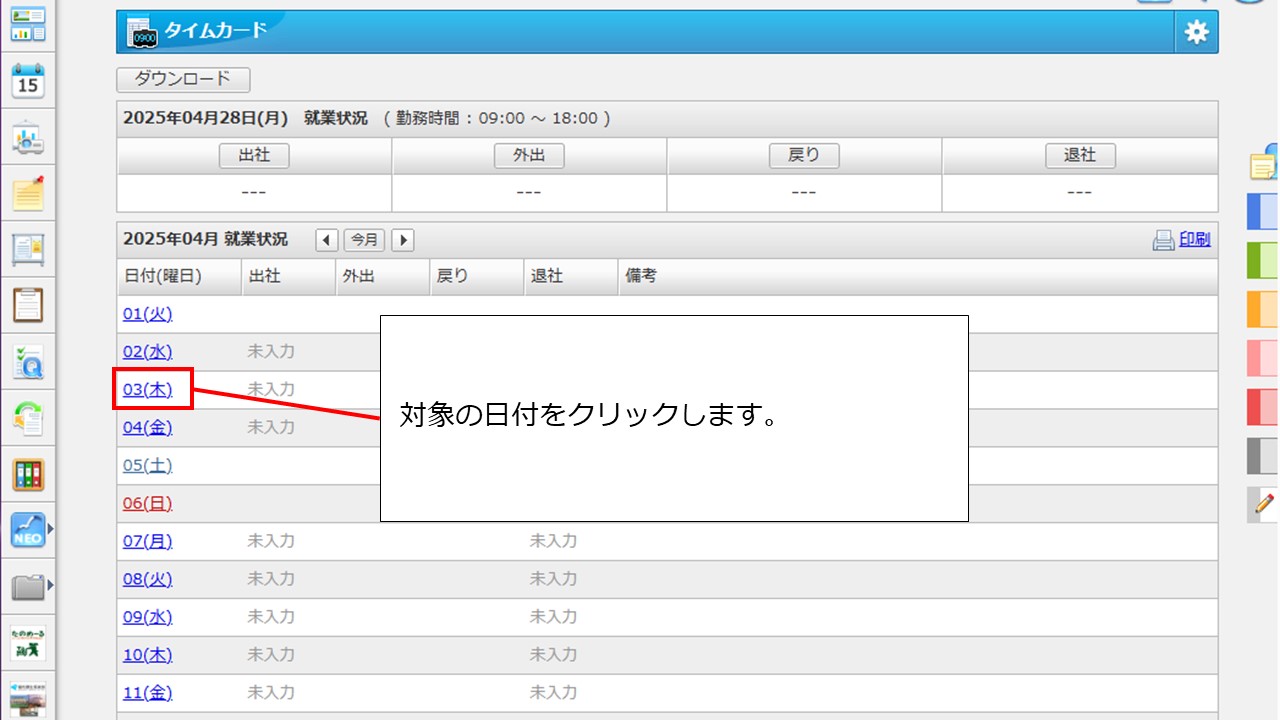The width and height of the screenshot is (1280, 720).
Task: Click the 出社 clock-in button
Action: [x=254, y=156]
